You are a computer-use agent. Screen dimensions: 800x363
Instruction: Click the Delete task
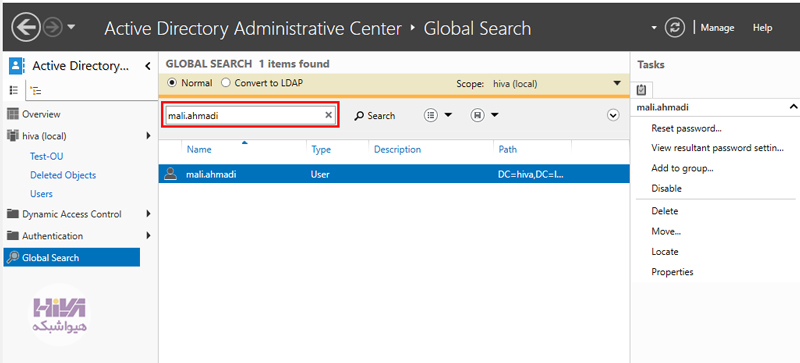[664, 211]
